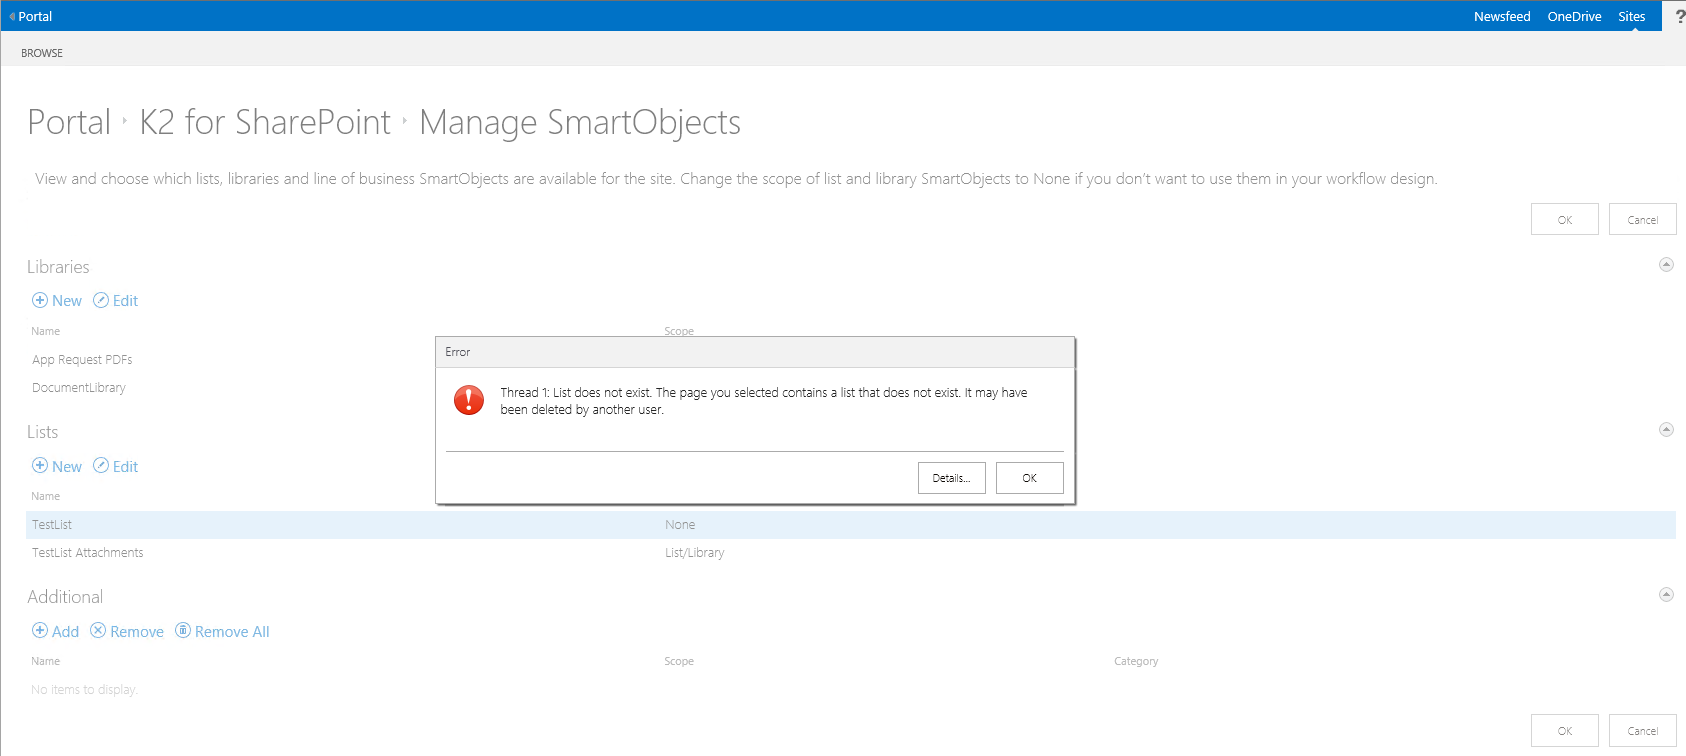Open the BROWSE ribbon tab
Screen dimensions: 1686x756
[42, 53]
